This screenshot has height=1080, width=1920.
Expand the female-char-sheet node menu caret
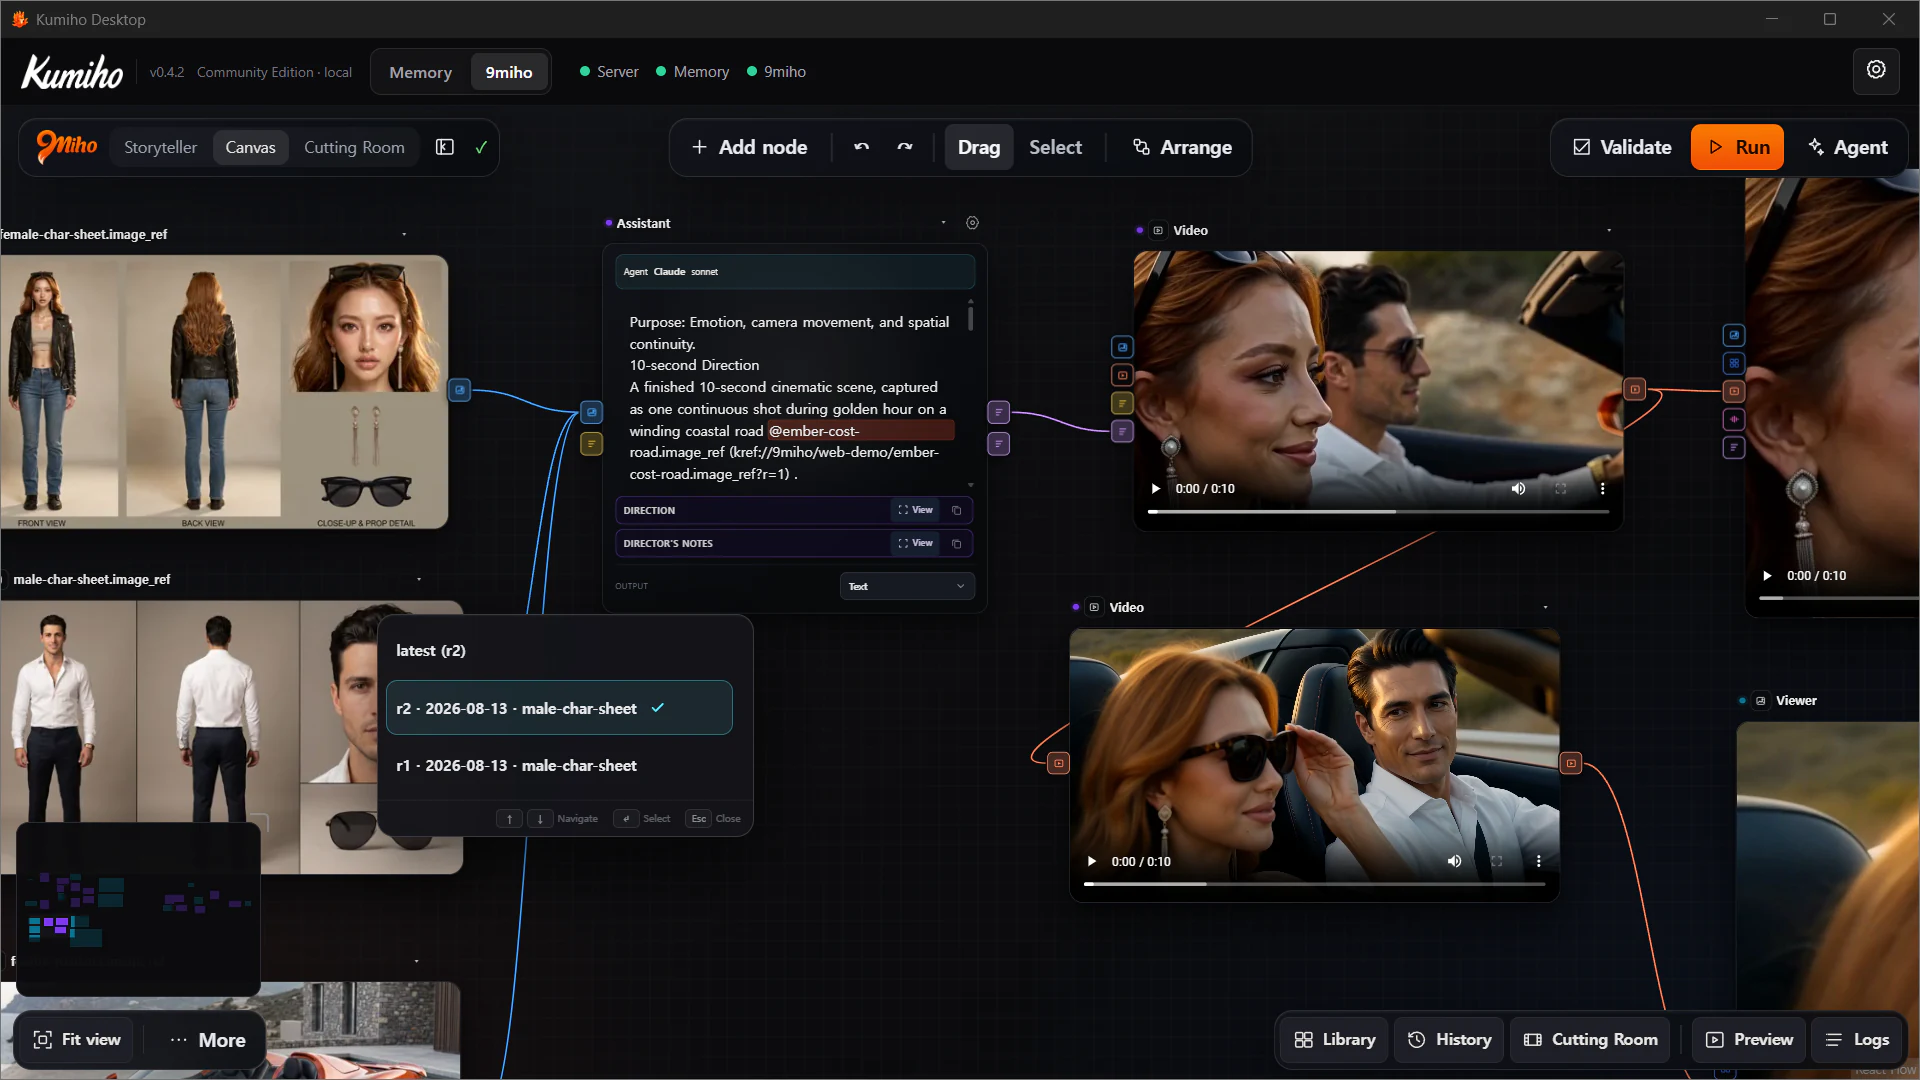coord(404,235)
